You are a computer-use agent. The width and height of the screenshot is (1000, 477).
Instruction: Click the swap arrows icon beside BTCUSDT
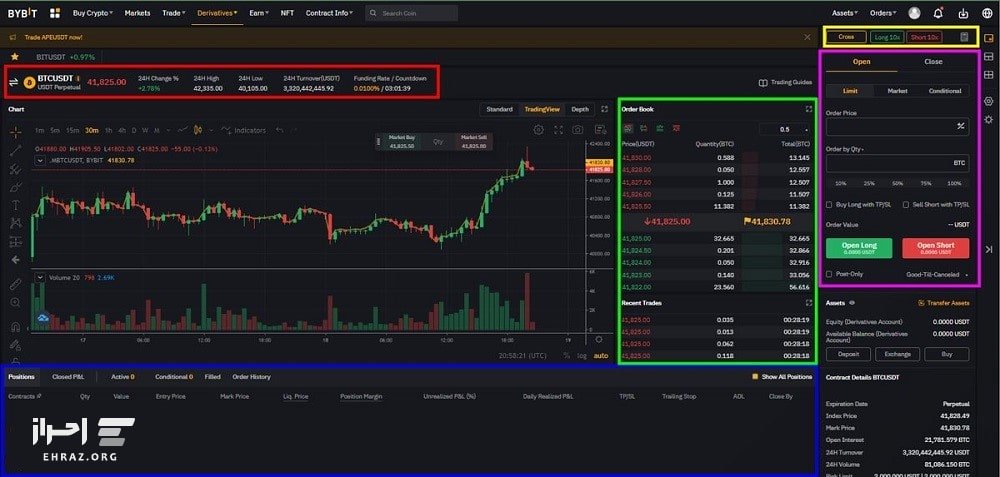tap(13, 82)
